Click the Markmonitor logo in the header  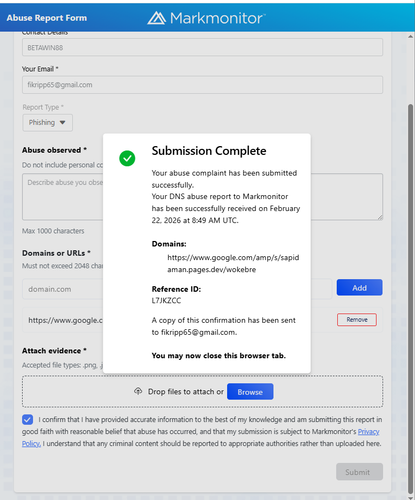click(x=207, y=18)
